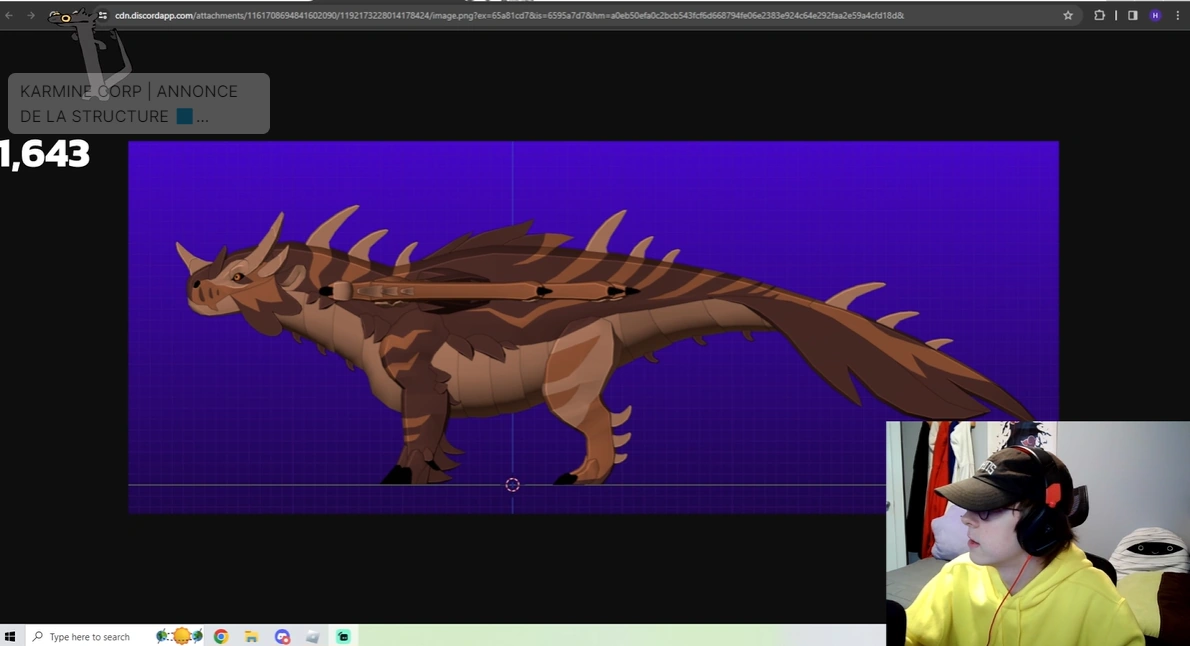Open the gray app icon on the taskbar
Screen dimensions: 1190x646
(312, 636)
